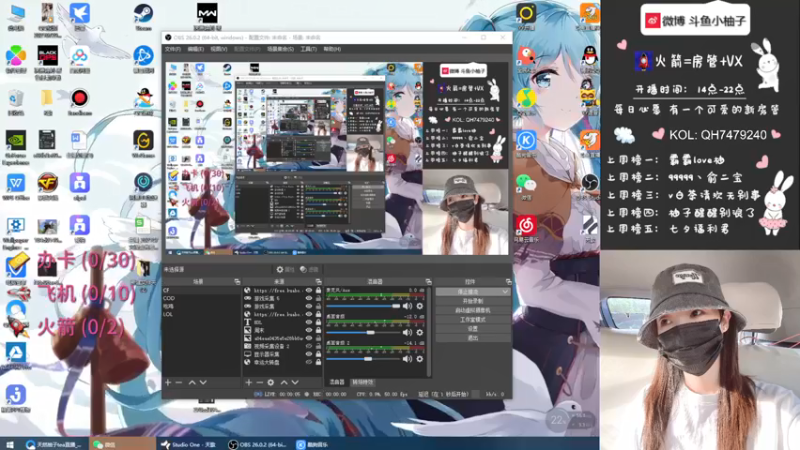Open the 文件(F) menu in OBS
Viewport: 800px width, 450px height.
[x=172, y=49]
